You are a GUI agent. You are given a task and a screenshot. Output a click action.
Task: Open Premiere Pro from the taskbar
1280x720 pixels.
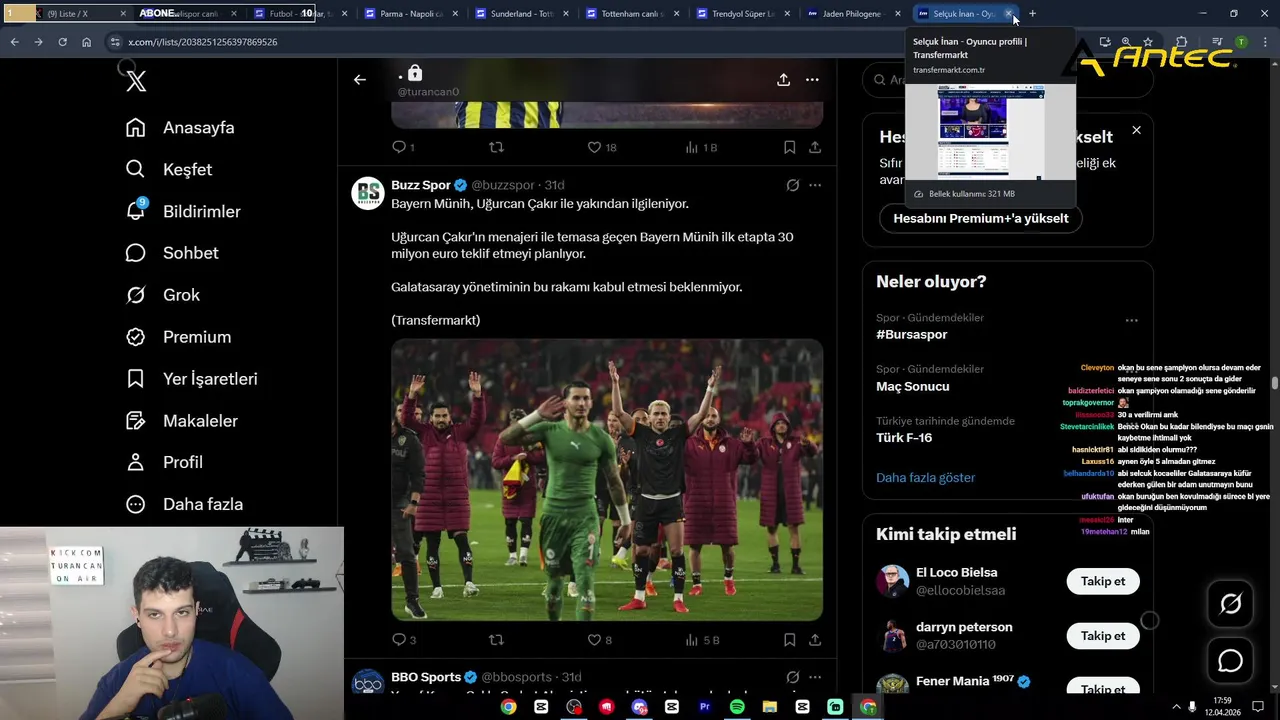tap(704, 707)
